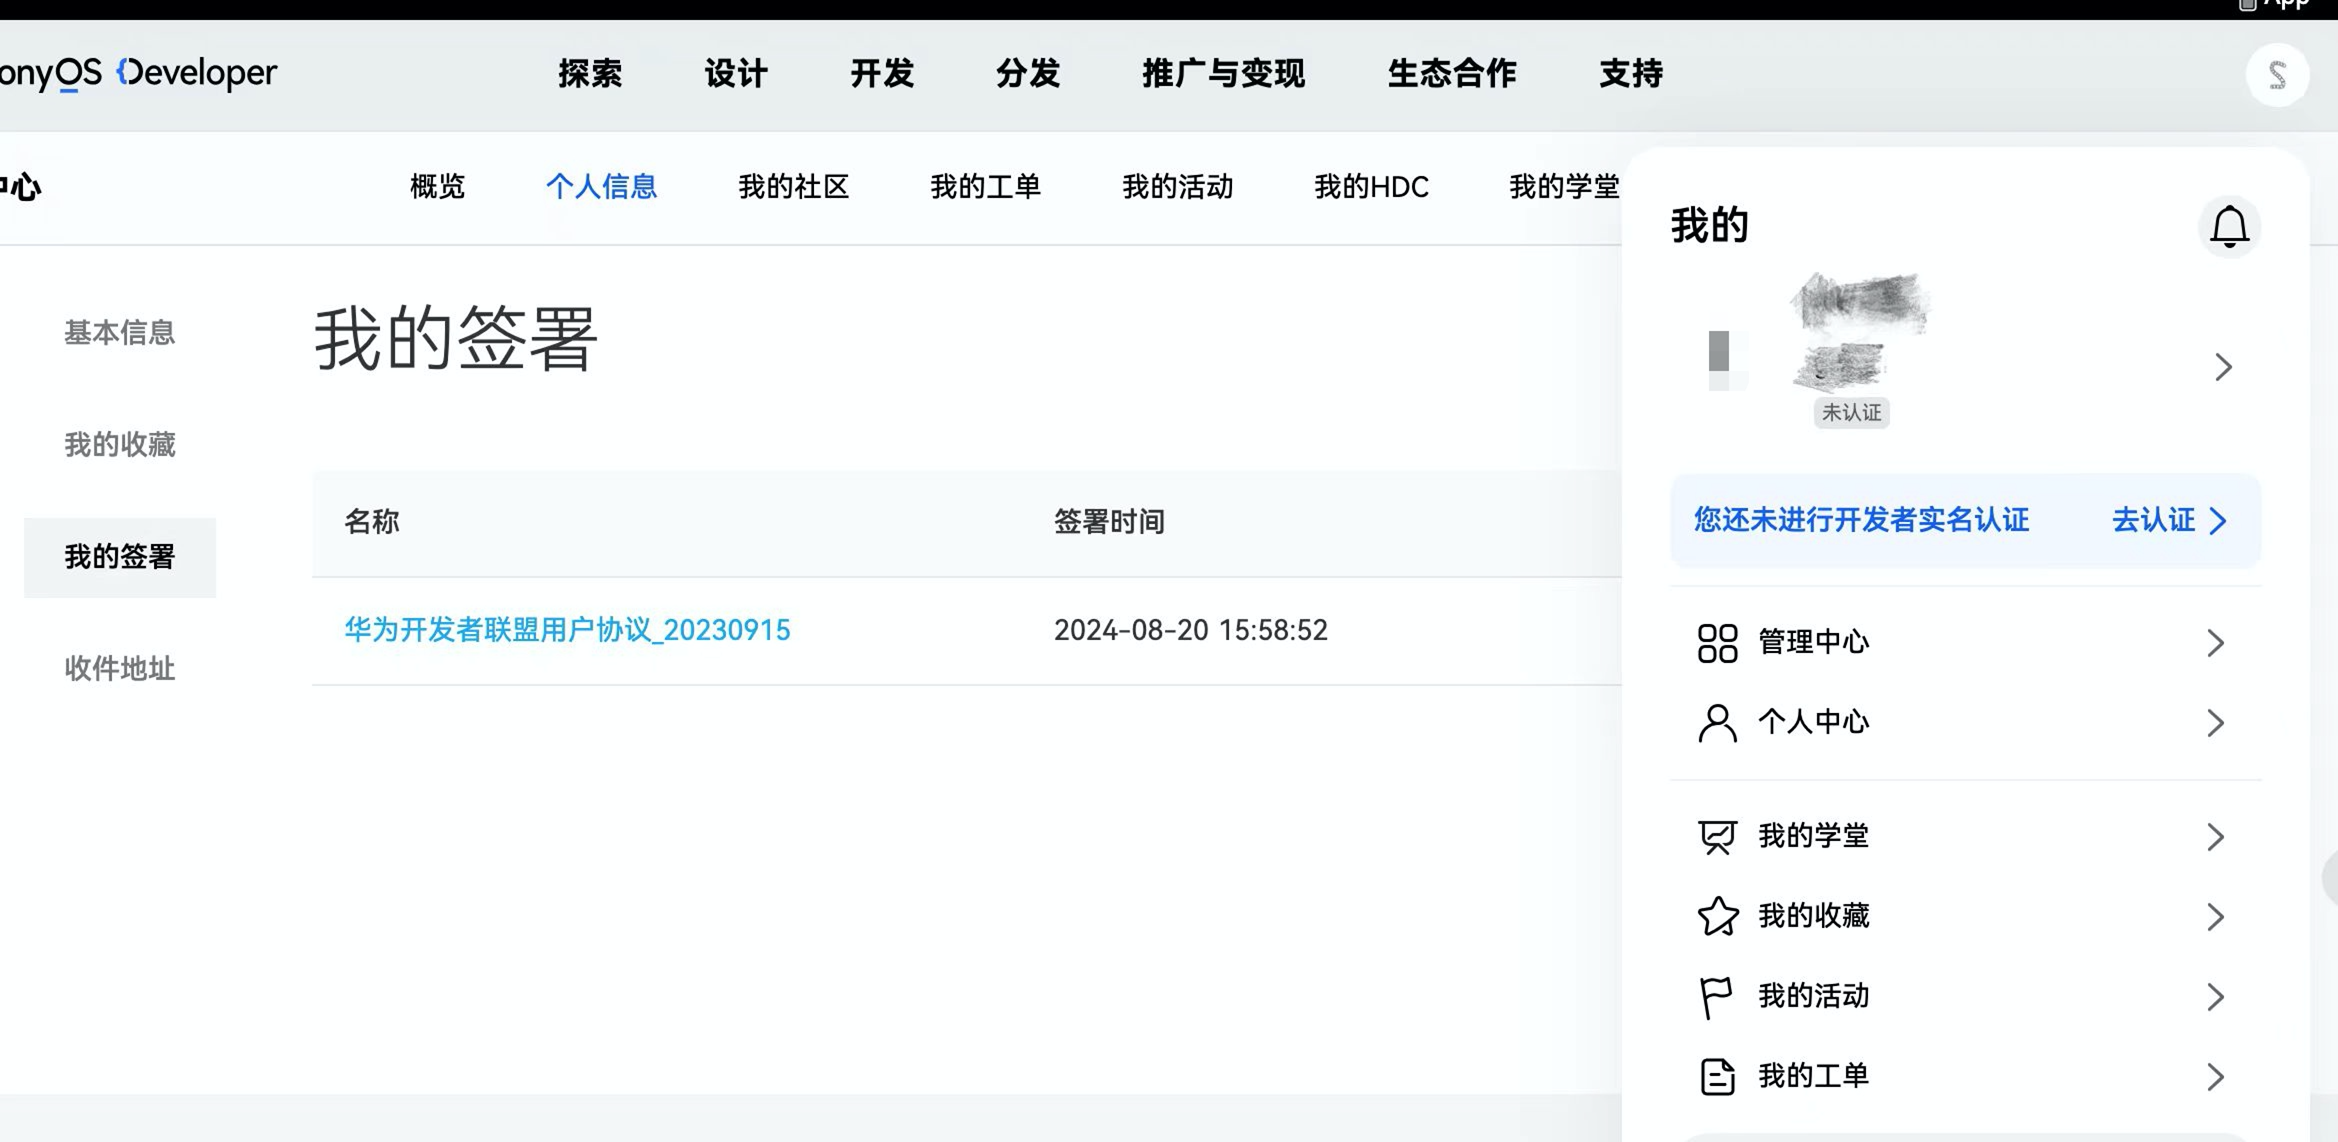Click the chevron on panel 我的工单 row

2215,1077
